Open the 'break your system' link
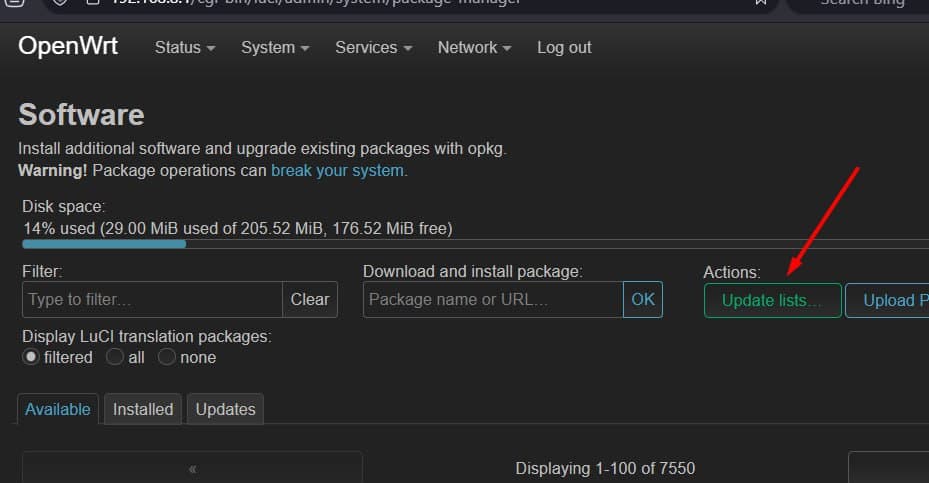The height and width of the screenshot is (483, 929). coord(339,171)
